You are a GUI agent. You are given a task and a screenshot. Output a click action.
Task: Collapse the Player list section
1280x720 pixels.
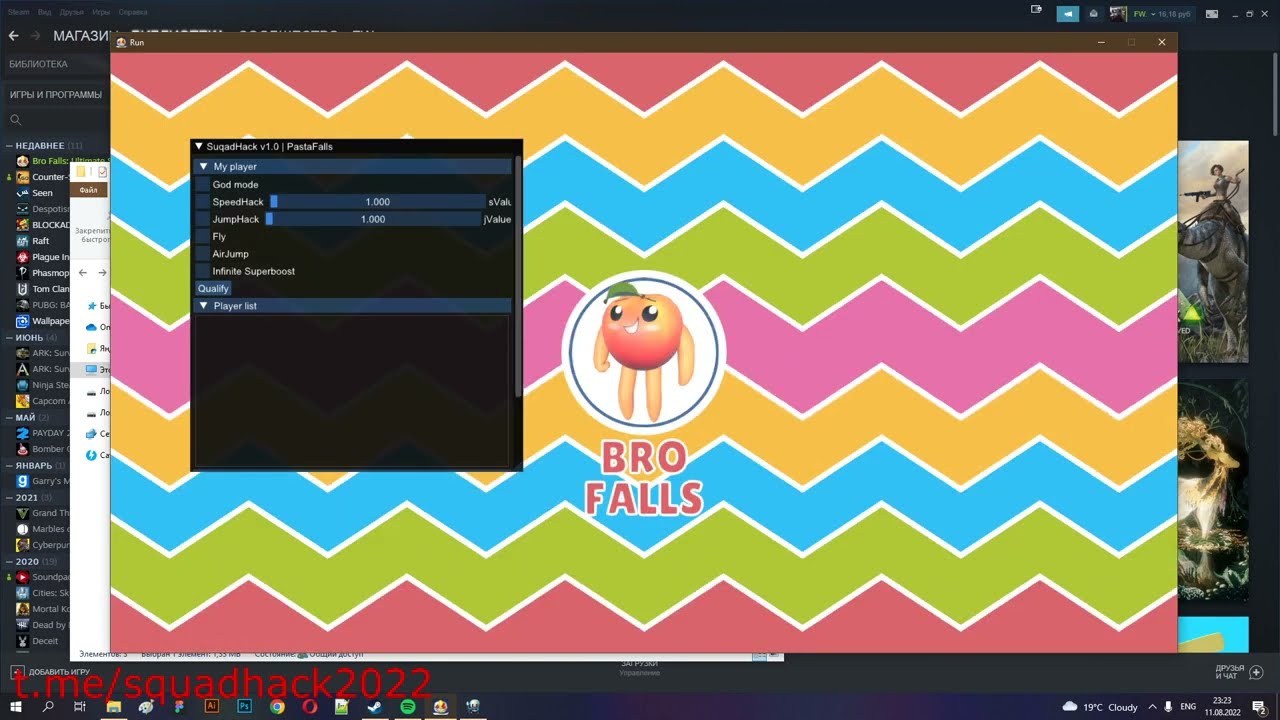(204, 306)
